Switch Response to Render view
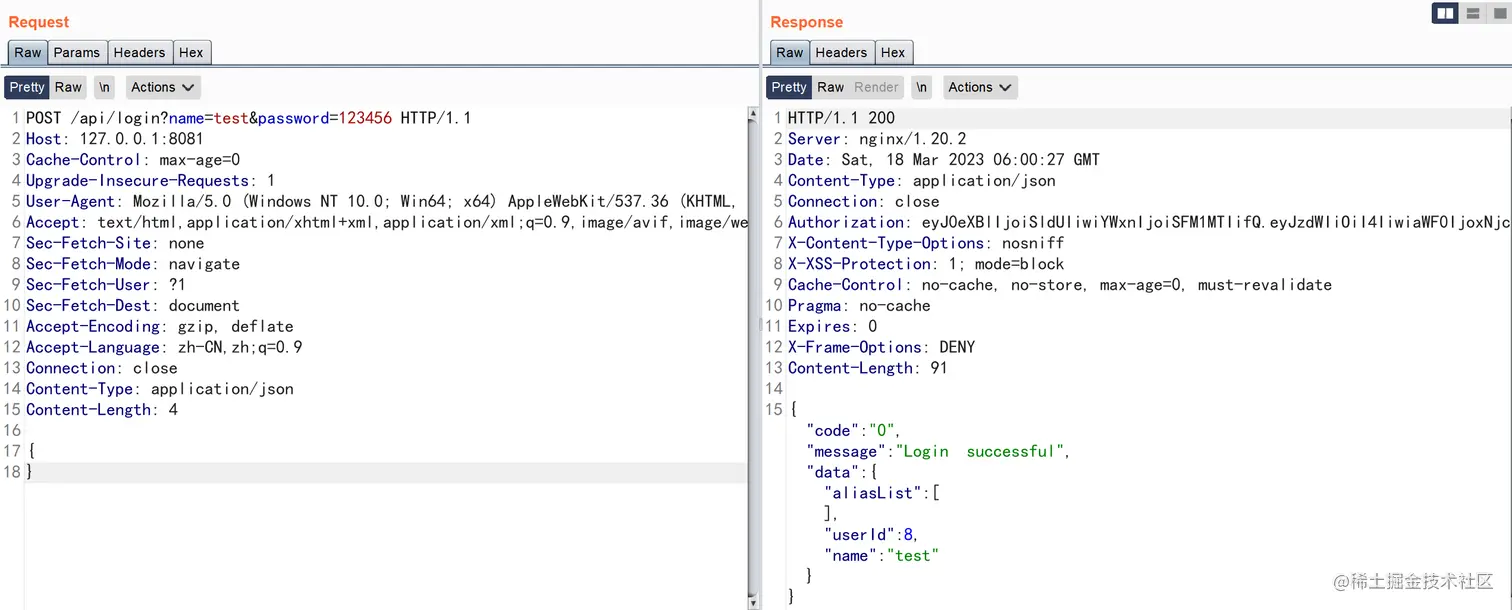Image resolution: width=1512 pixels, height=610 pixels. point(876,87)
